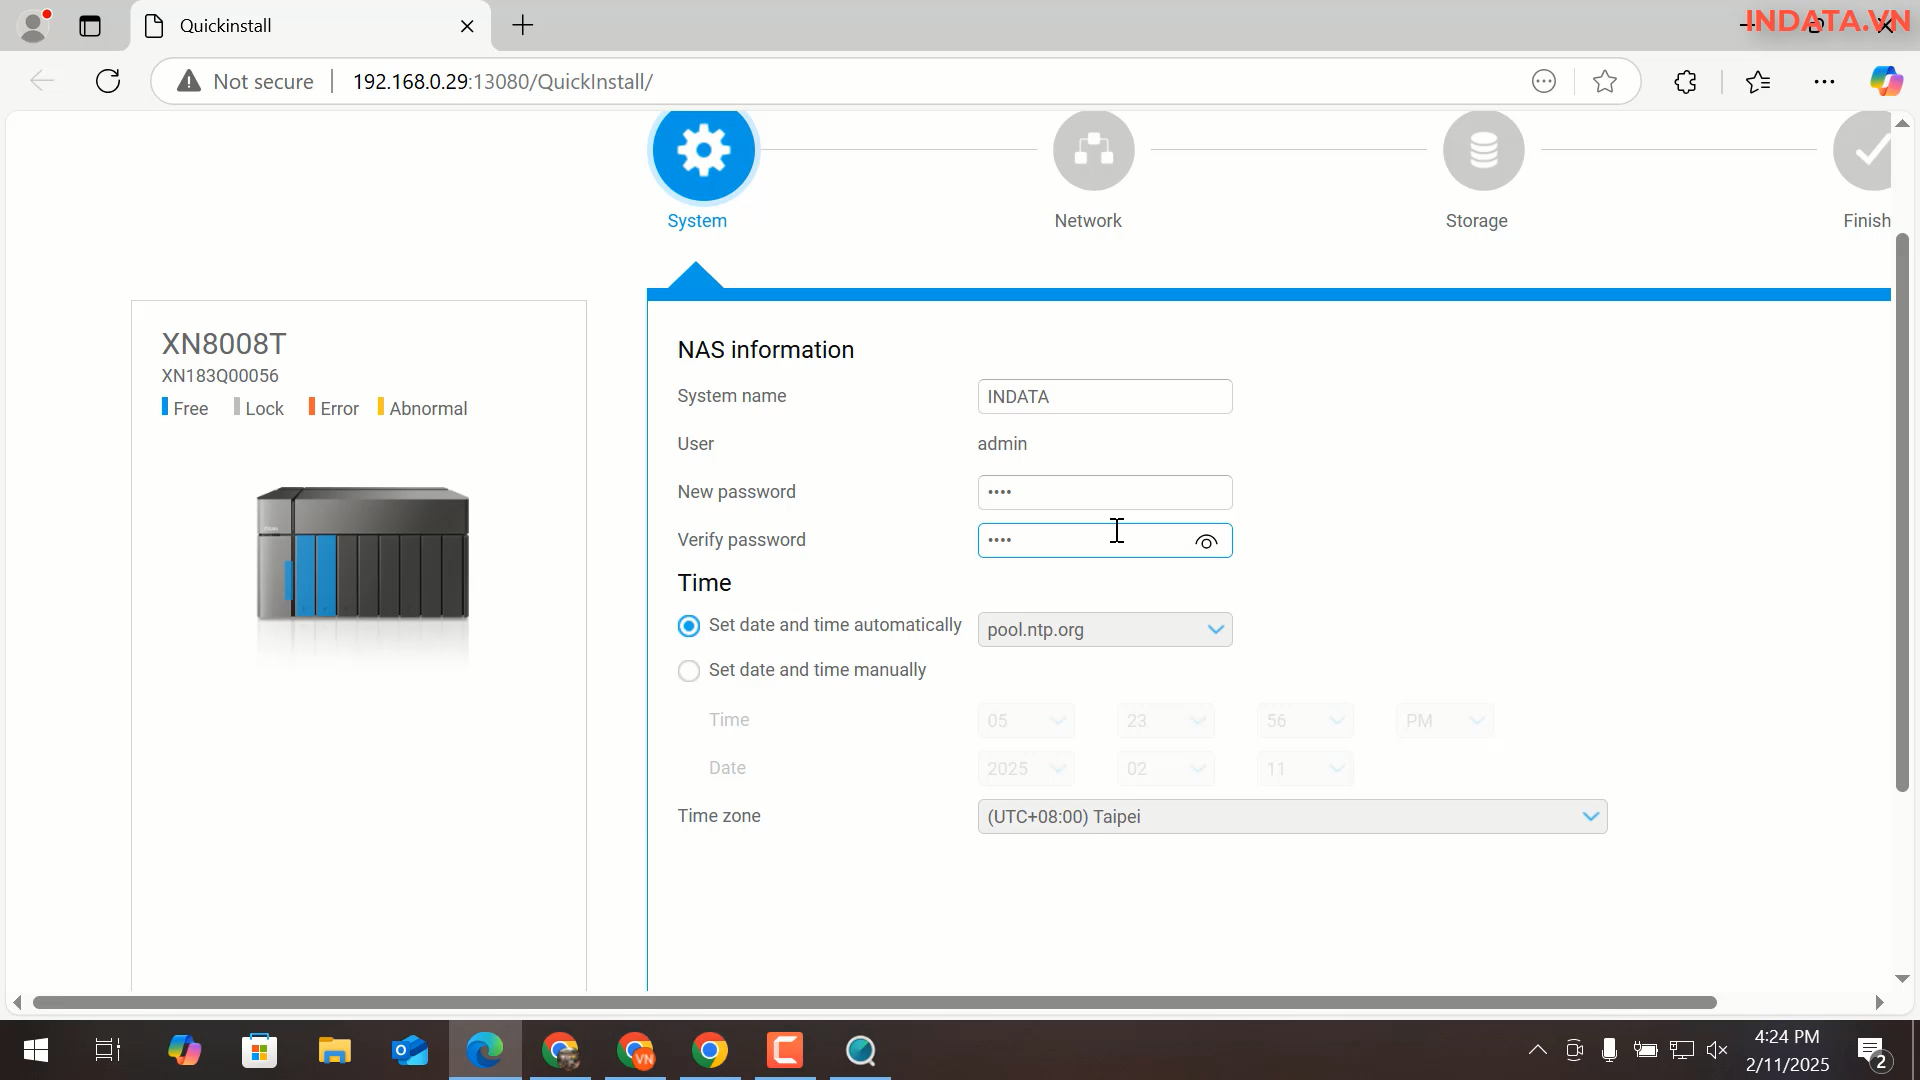Click the vertical page scrollbar

point(1902,512)
